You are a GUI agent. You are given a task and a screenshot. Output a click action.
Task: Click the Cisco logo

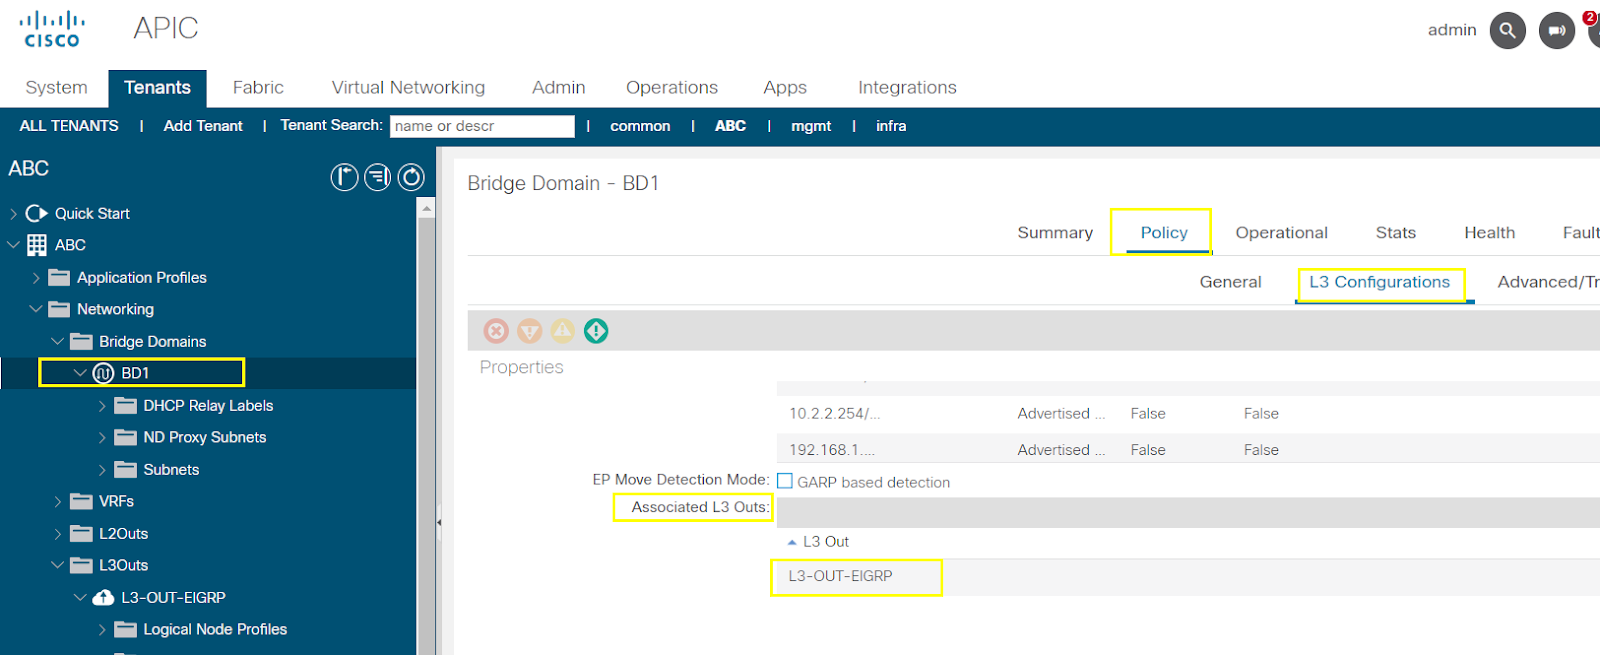(52, 29)
